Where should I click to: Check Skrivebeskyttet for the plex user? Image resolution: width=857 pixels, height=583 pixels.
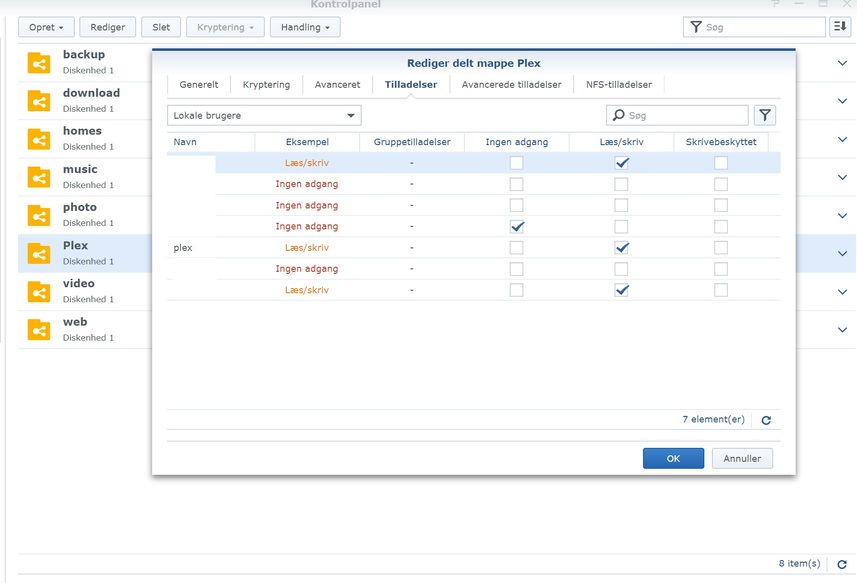pyautogui.click(x=721, y=248)
